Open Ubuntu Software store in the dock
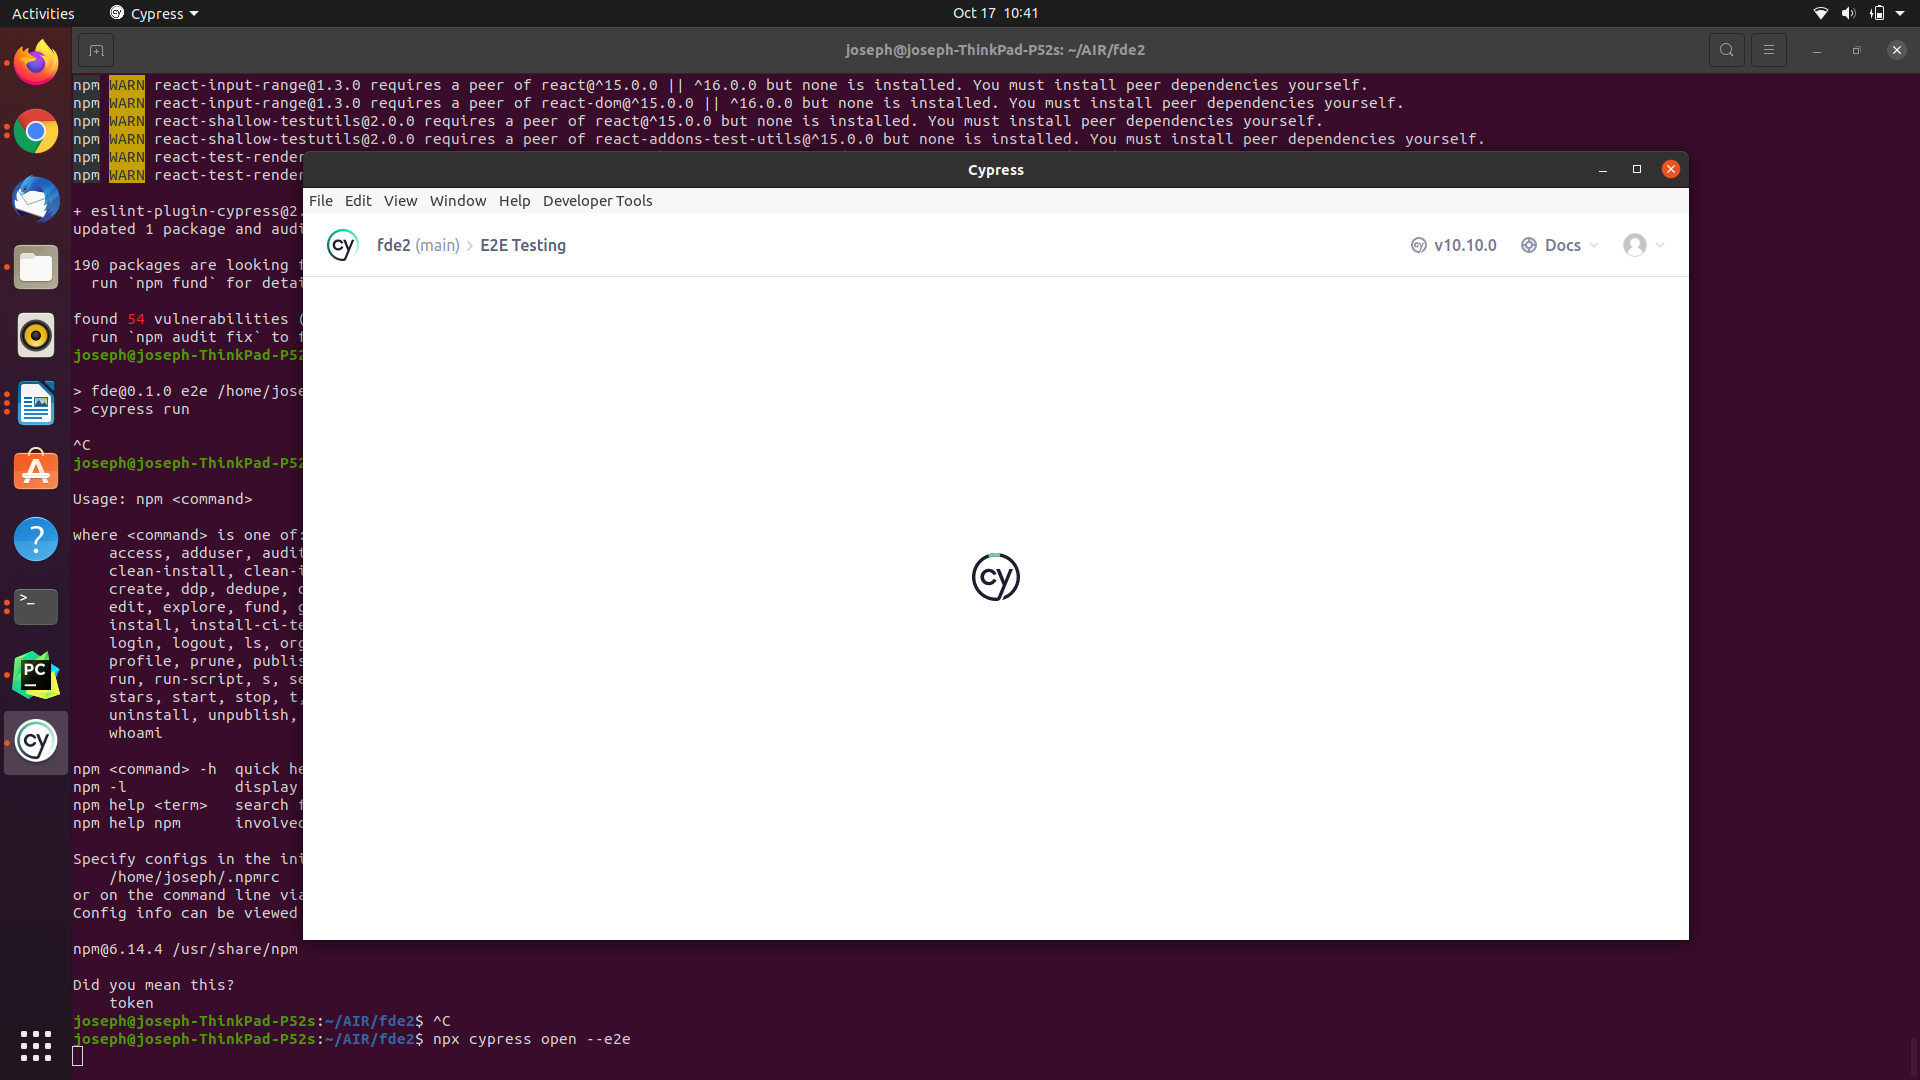Screen dimensions: 1920x1080 click(36, 471)
